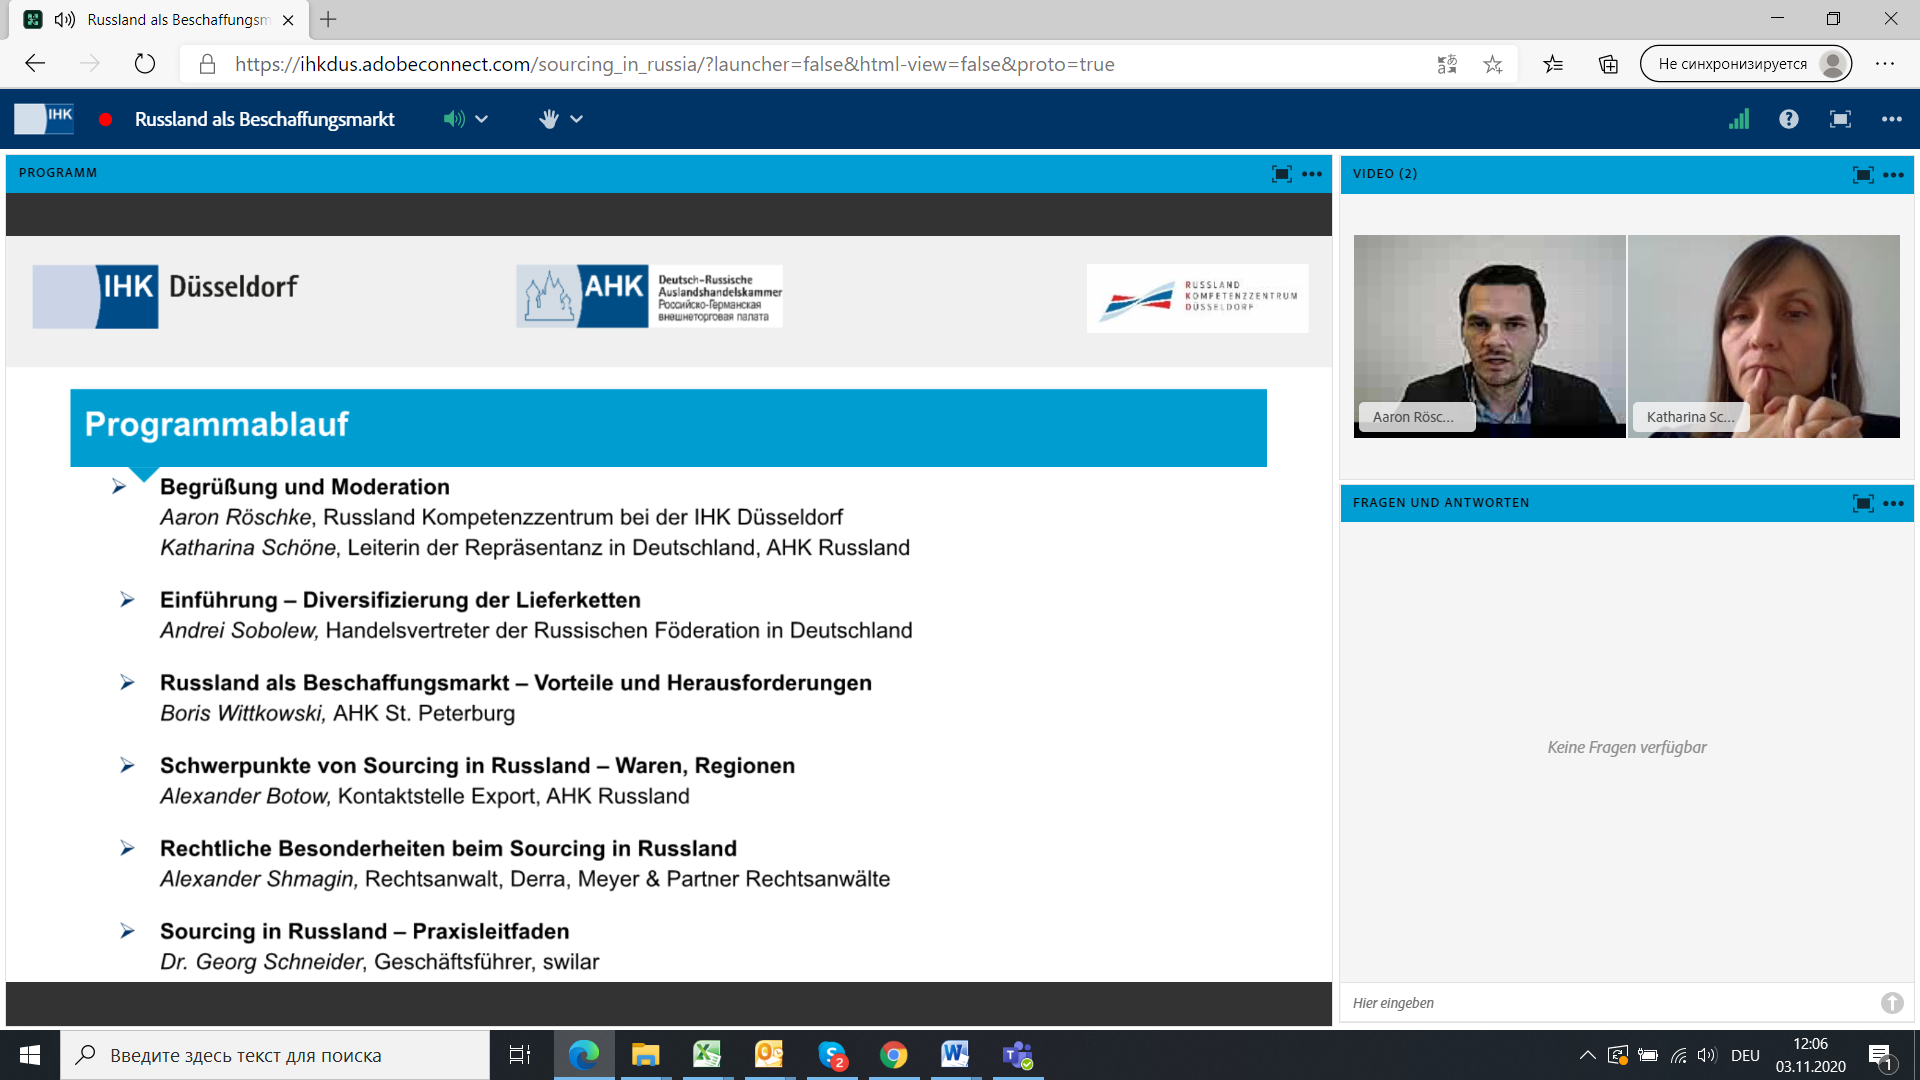1920x1080 pixels.
Task: Maximize Fragen und Antworten pod
Action: point(1863,503)
